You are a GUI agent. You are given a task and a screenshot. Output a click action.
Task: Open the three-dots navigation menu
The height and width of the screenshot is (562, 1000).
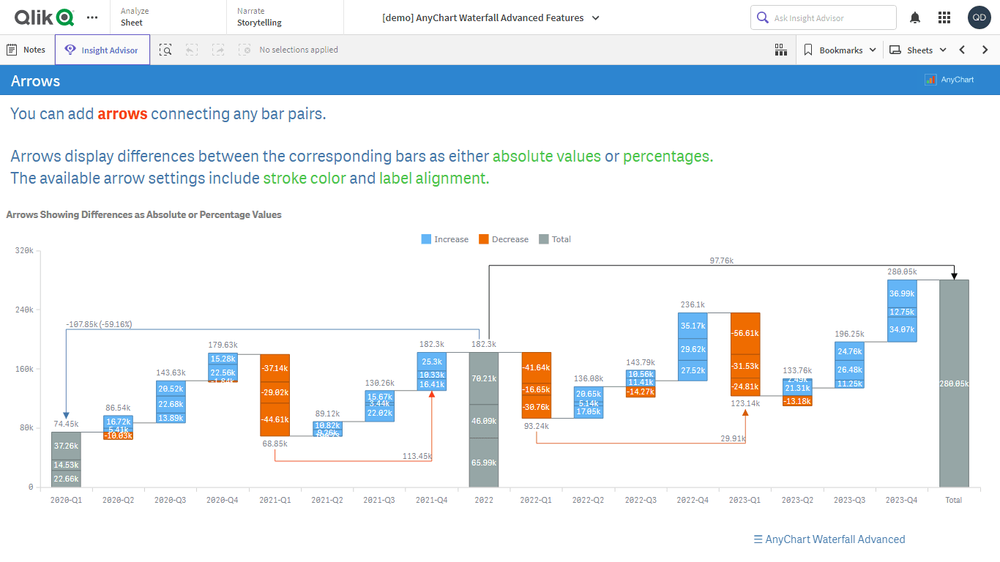(x=93, y=18)
